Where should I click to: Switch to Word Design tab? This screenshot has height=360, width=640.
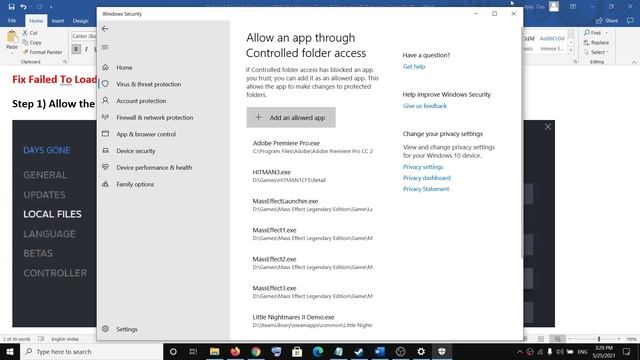coord(80,21)
